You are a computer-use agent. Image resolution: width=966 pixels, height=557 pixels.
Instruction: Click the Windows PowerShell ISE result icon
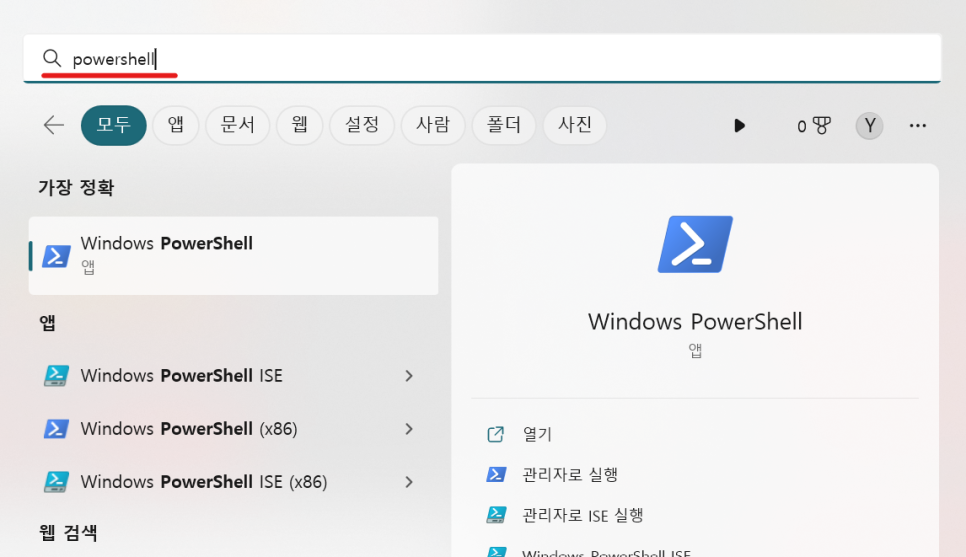tap(56, 375)
